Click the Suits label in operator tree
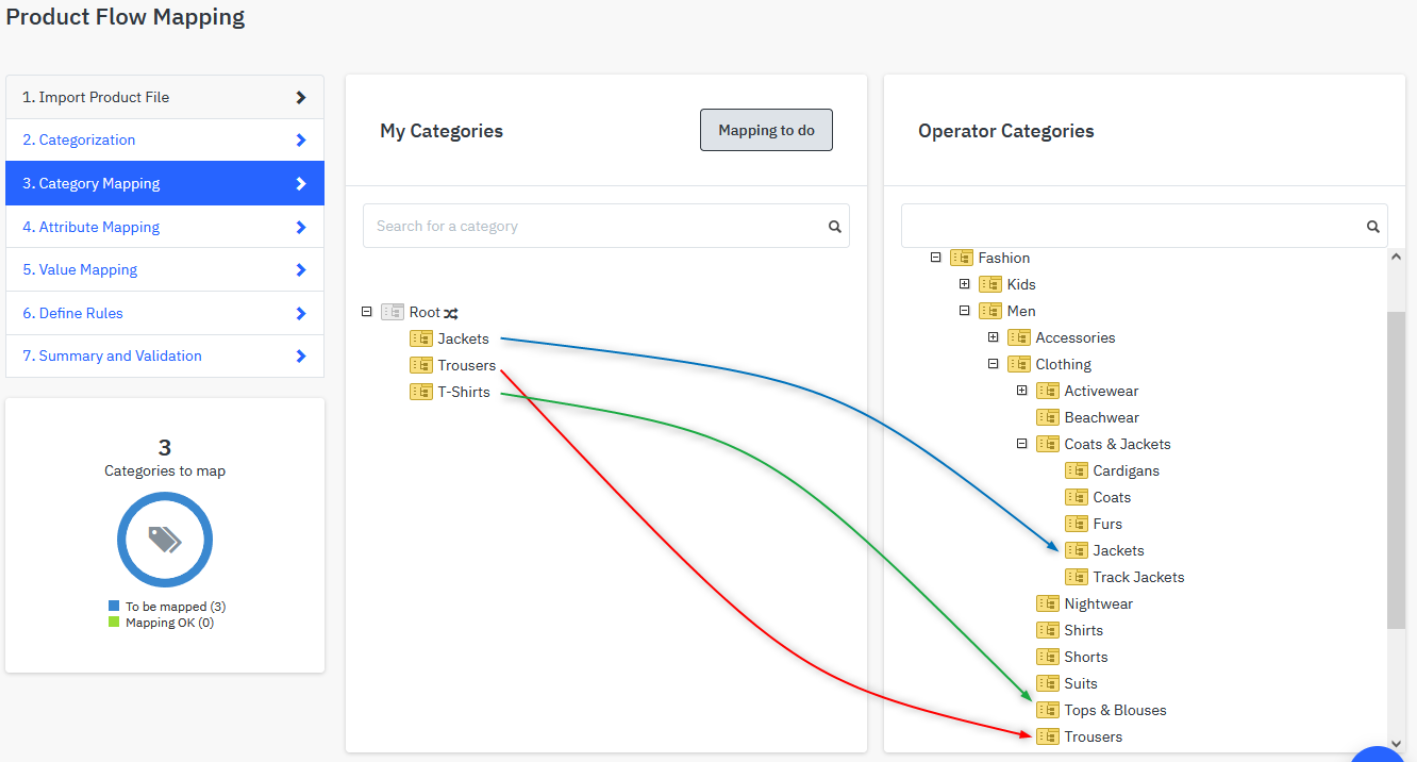The image size is (1417, 762). [x=1081, y=683]
